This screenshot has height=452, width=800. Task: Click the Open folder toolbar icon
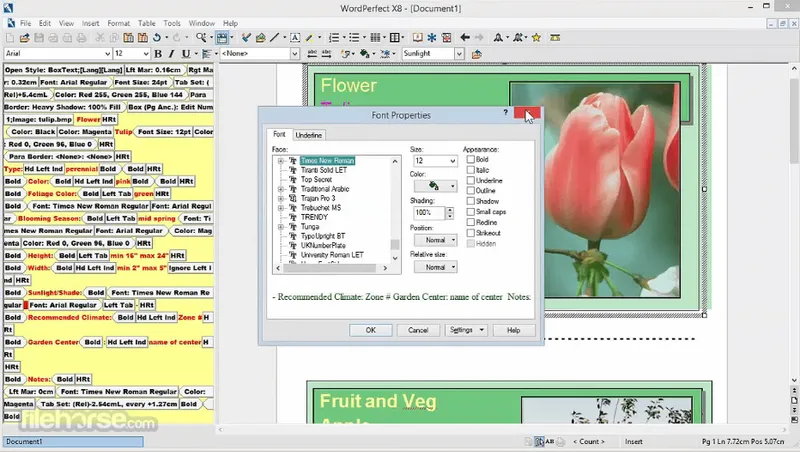[x=24, y=38]
